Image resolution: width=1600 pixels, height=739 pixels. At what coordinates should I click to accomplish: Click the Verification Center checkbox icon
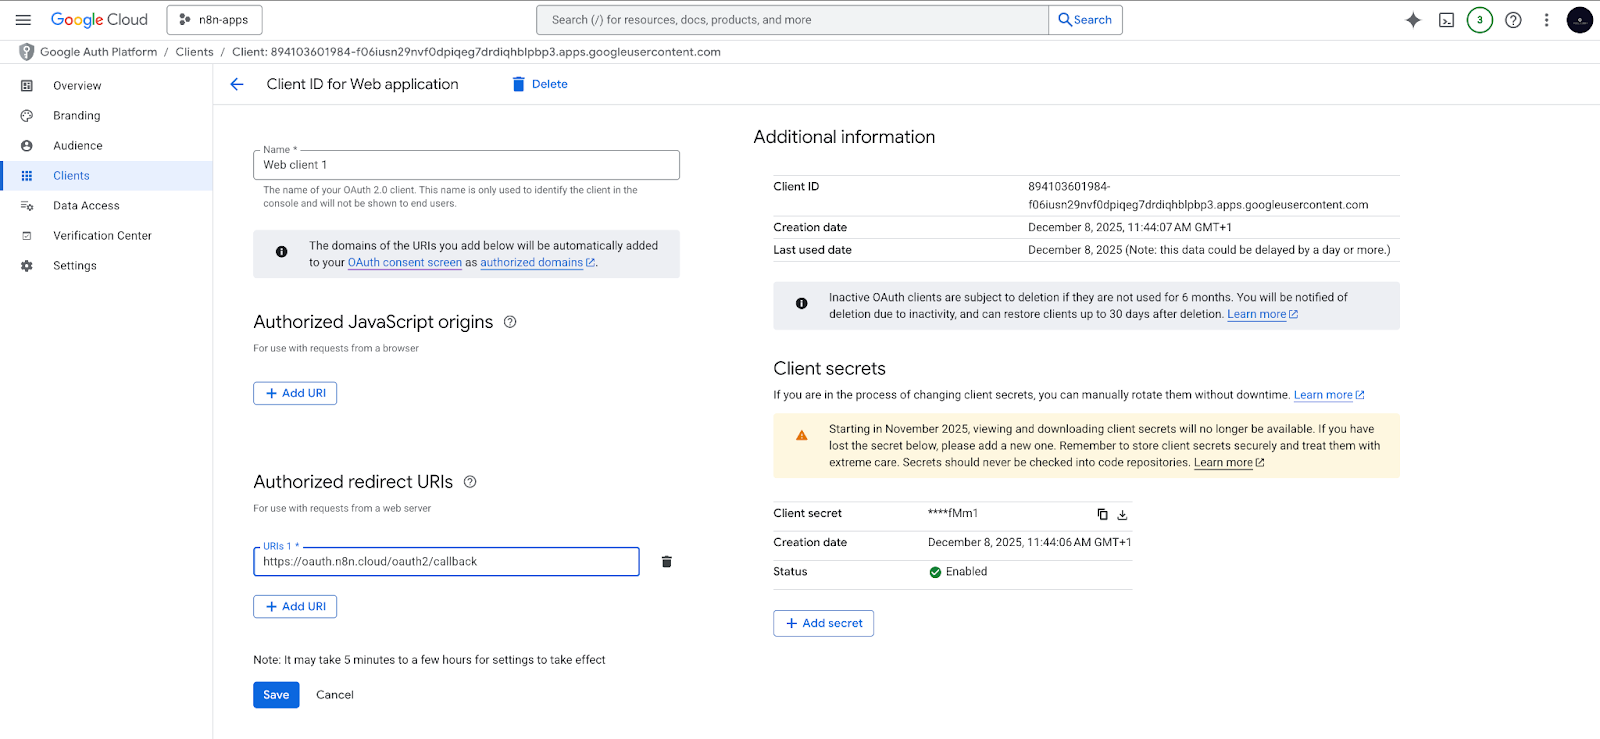[x=27, y=236]
